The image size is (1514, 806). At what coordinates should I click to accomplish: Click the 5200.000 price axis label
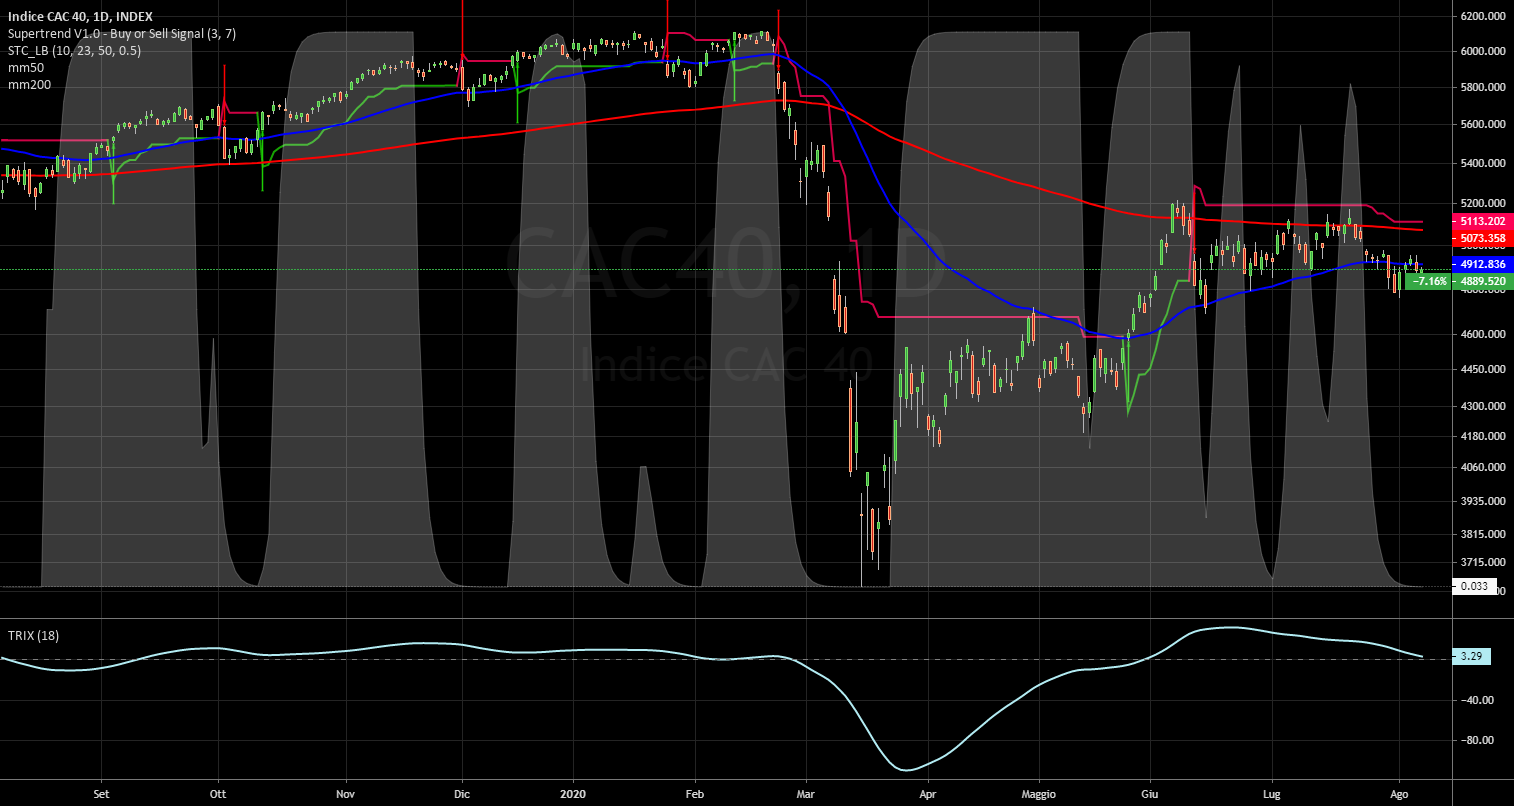click(x=1483, y=203)
